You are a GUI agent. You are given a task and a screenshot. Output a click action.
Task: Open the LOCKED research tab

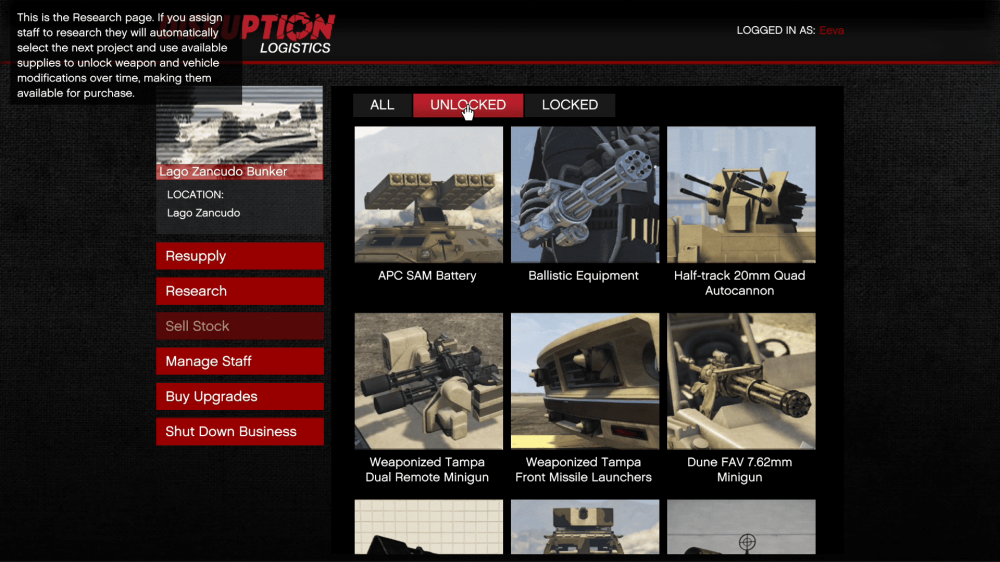570,105
